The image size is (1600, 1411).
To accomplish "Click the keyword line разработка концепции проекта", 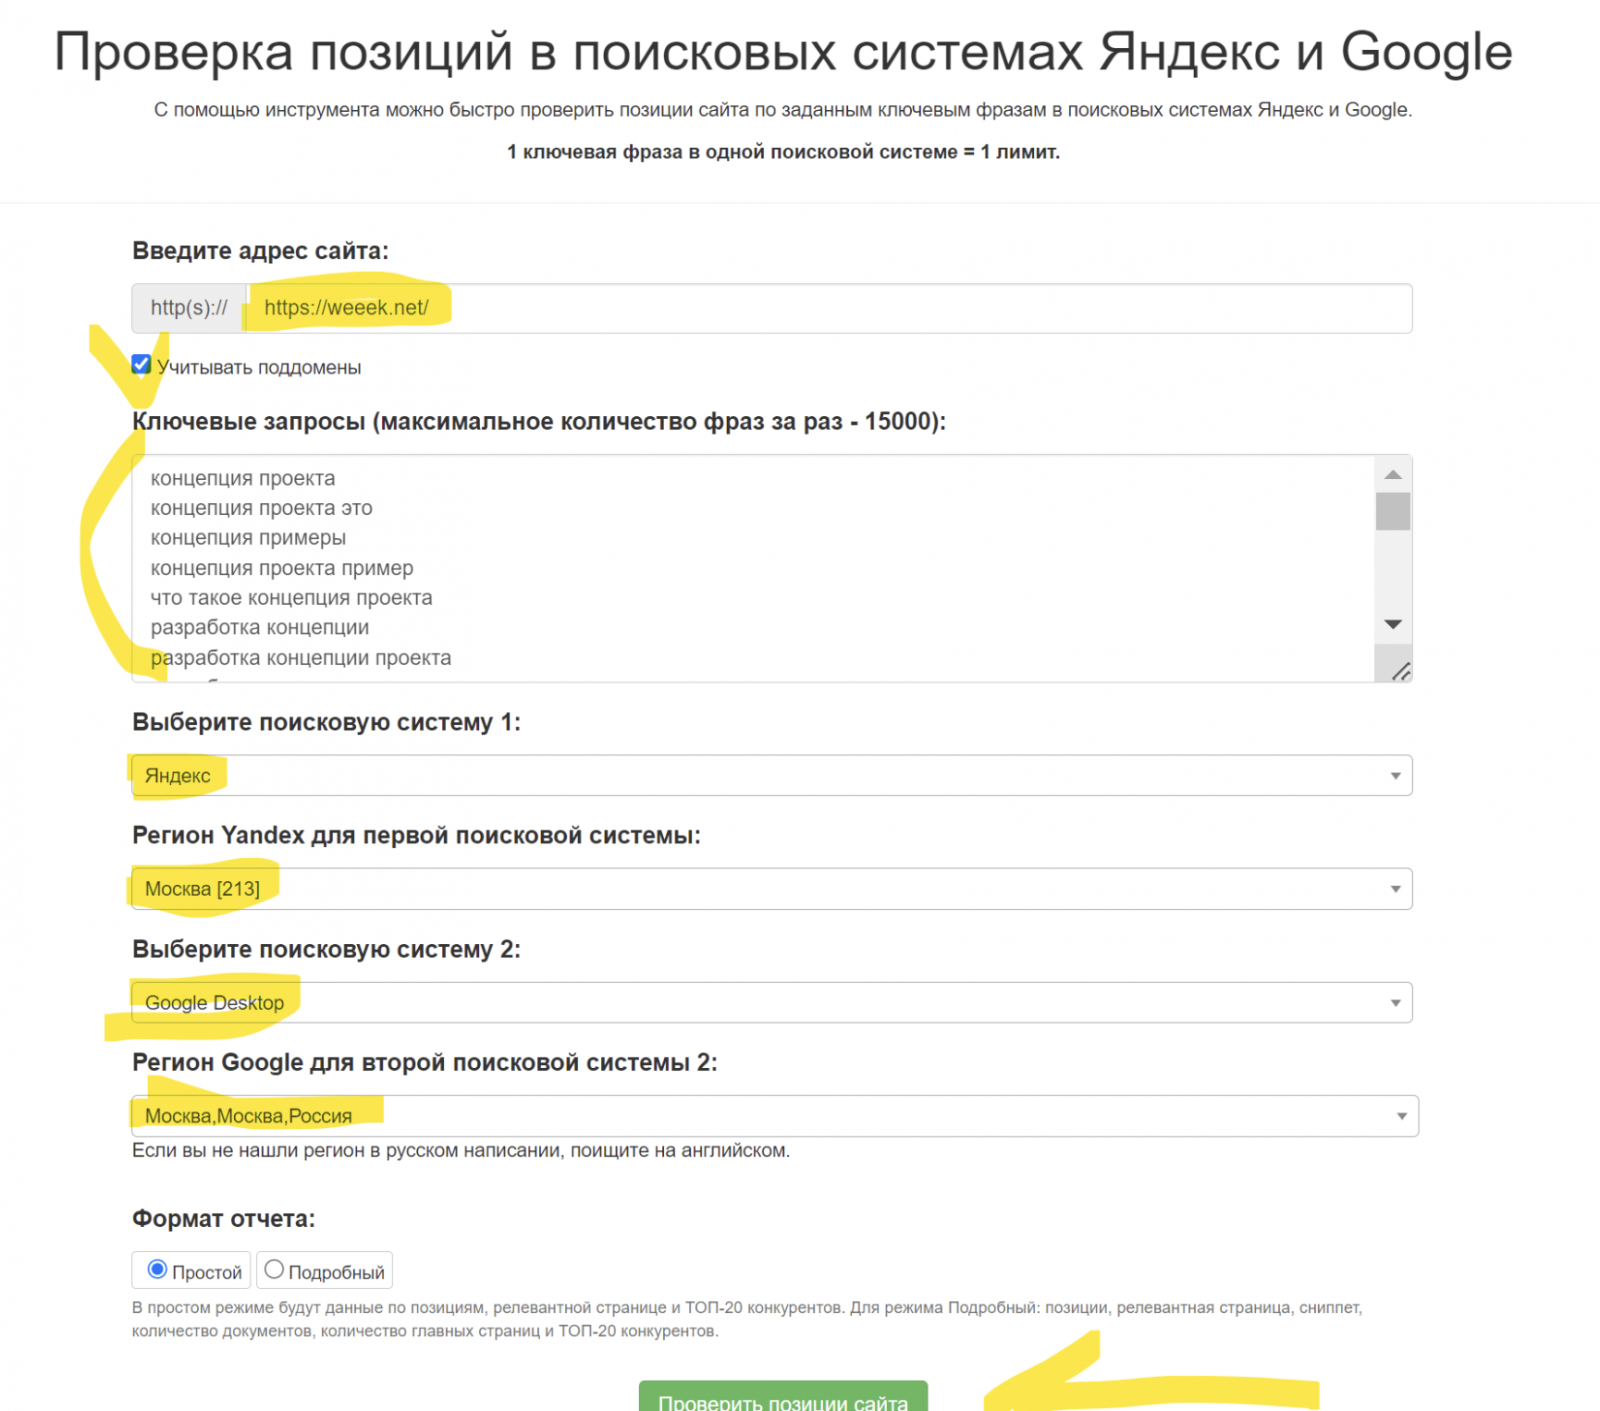I will (301, 658).
